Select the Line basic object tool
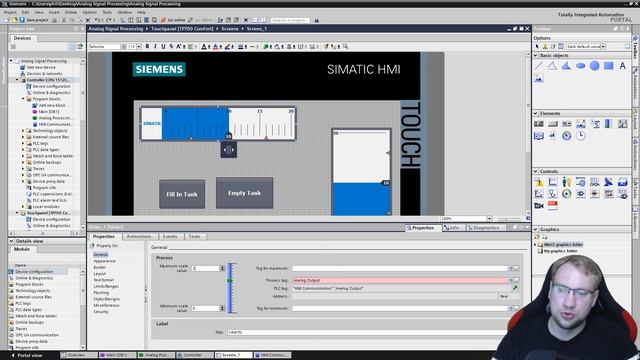Viewport: 640px width, 360px height. point(539,66)
